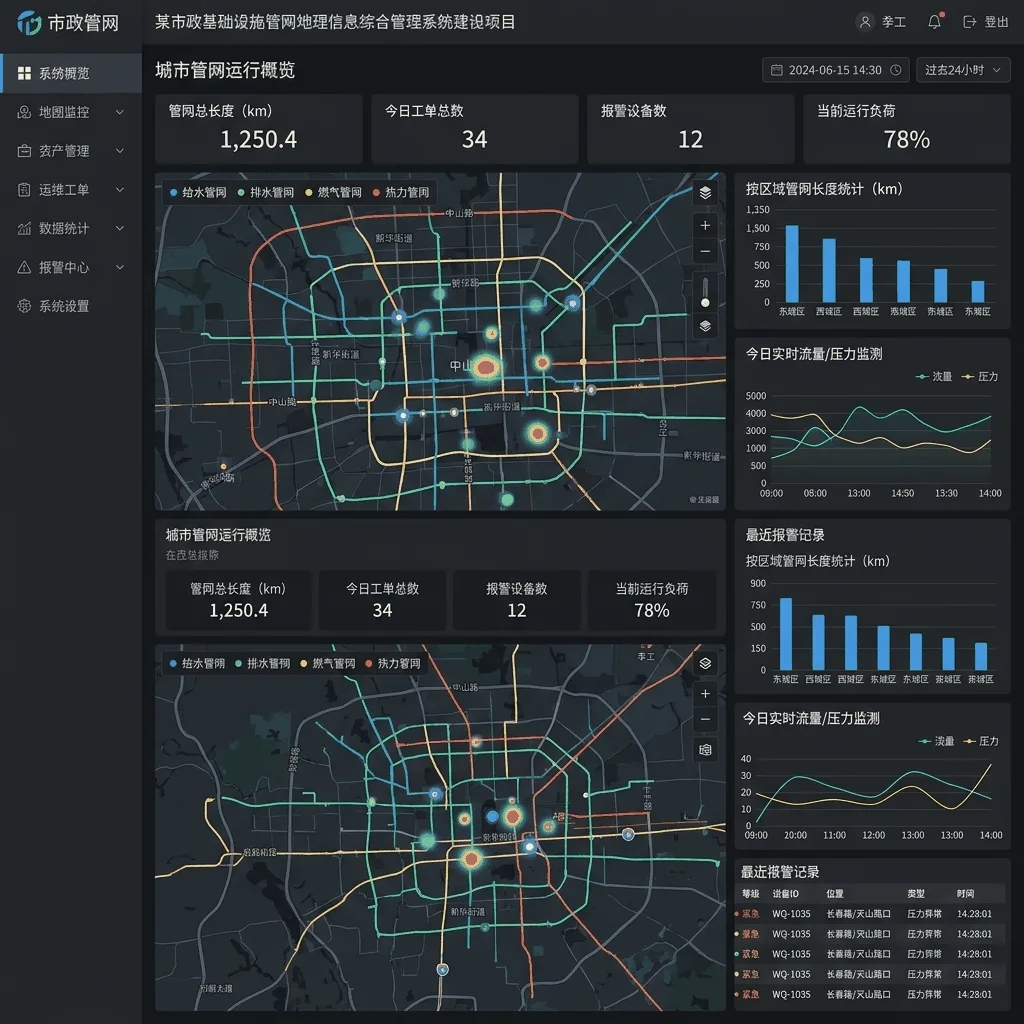
Task: Zoom out on the upper map
Action: (x=705, y=251)
